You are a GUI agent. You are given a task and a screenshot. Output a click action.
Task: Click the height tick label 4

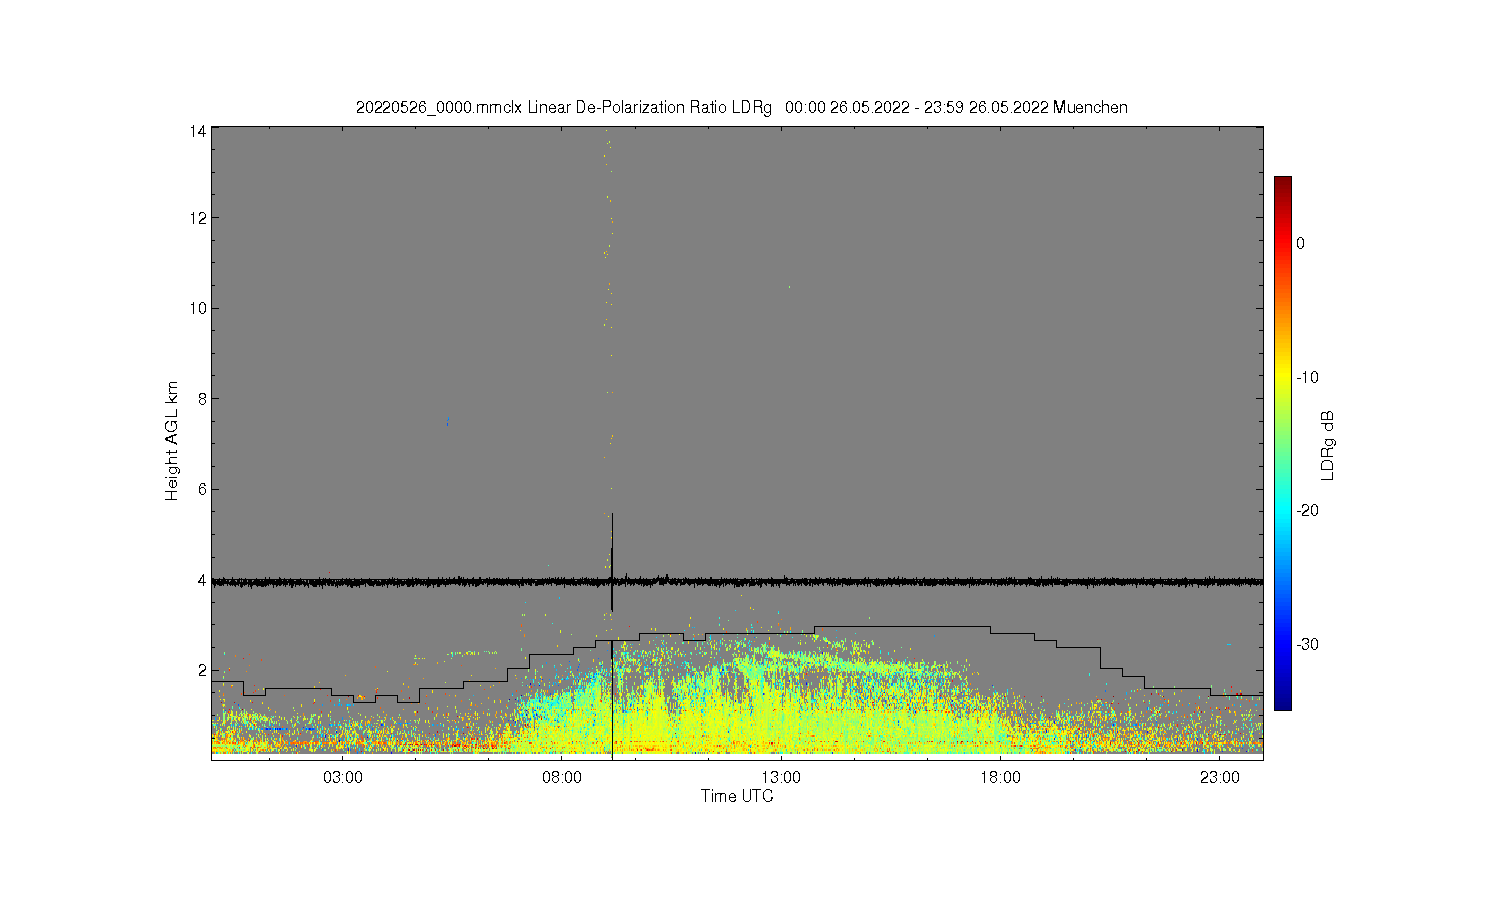click(x=202, y=580)
